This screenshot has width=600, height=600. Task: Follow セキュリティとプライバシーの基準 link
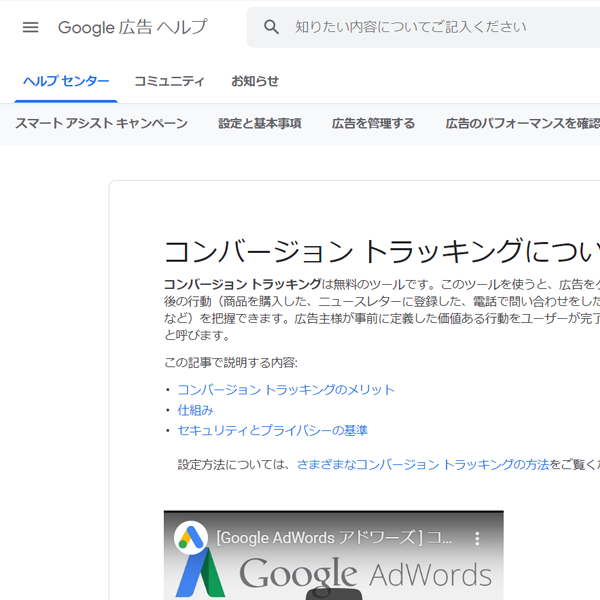tap(272, 430)
